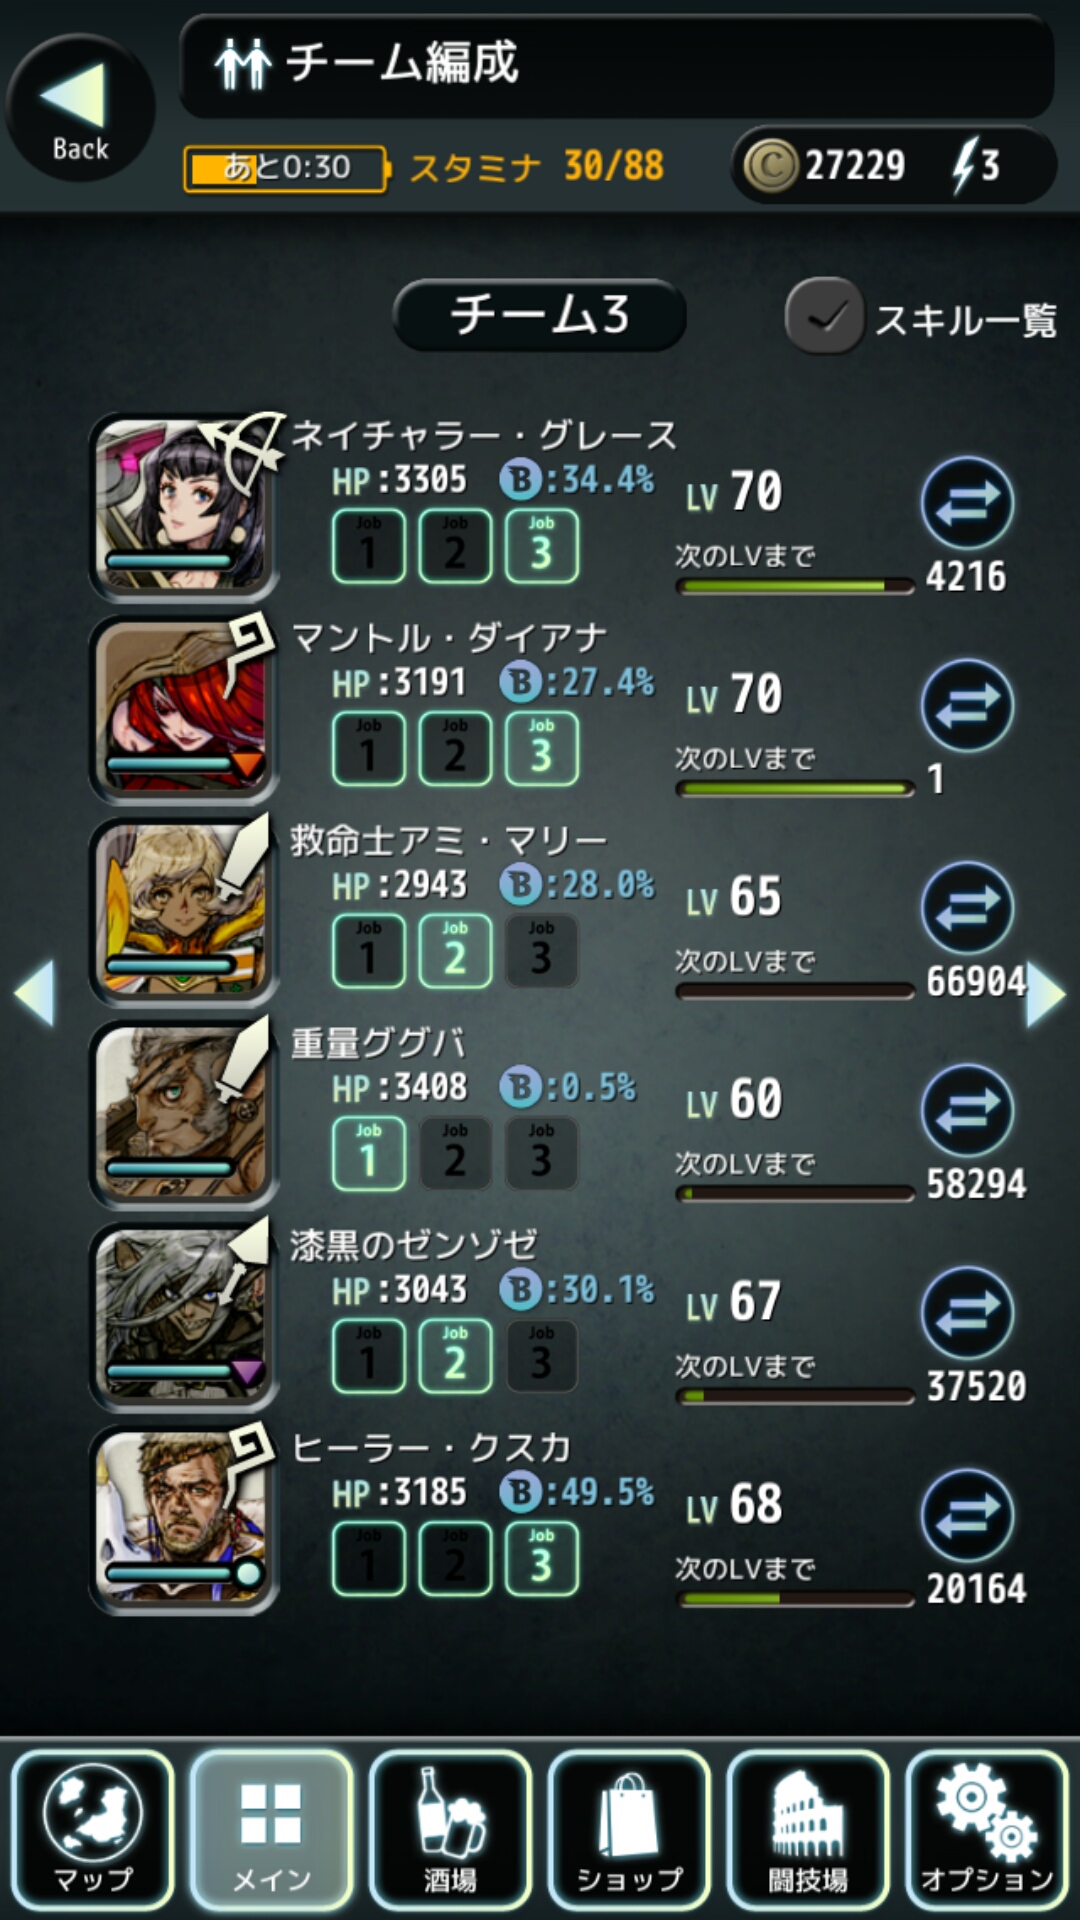Toggle the スキル一覧 checkbox
This screenshot has width=1080, height=1920.
[824, 316]
